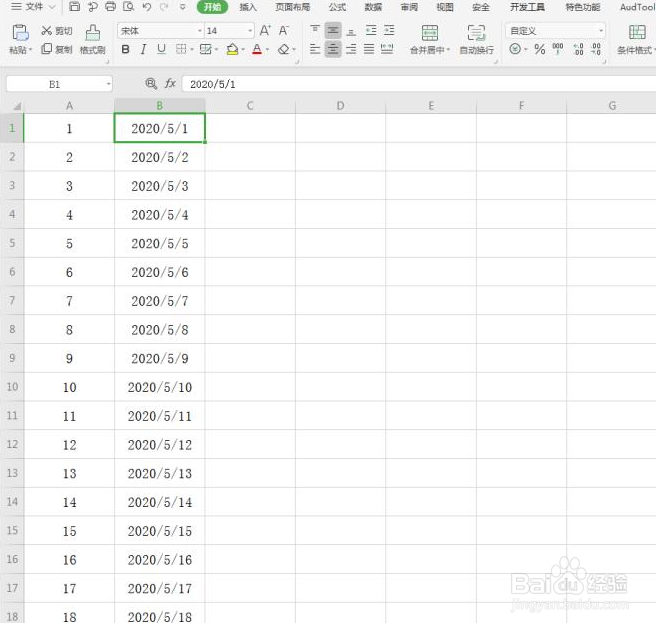
Task: Click the eraser clear-format icon
Action: click(284, 50)
